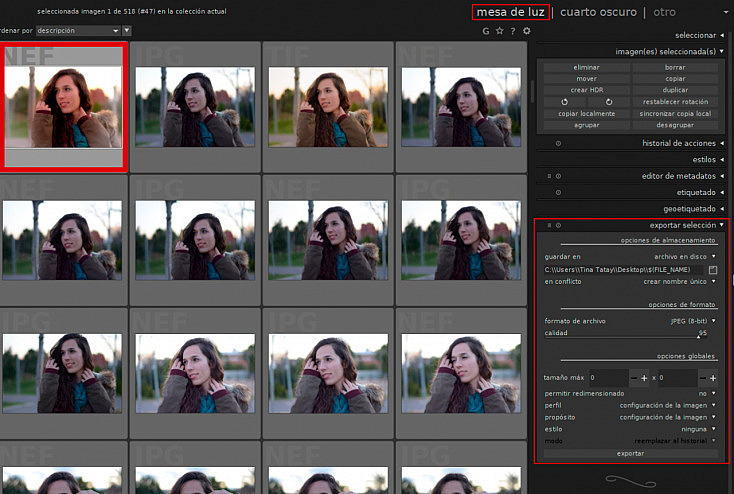Screen dimensions: 734x494
Task: Open en conflicto dropdown
Action: point(630,281)
